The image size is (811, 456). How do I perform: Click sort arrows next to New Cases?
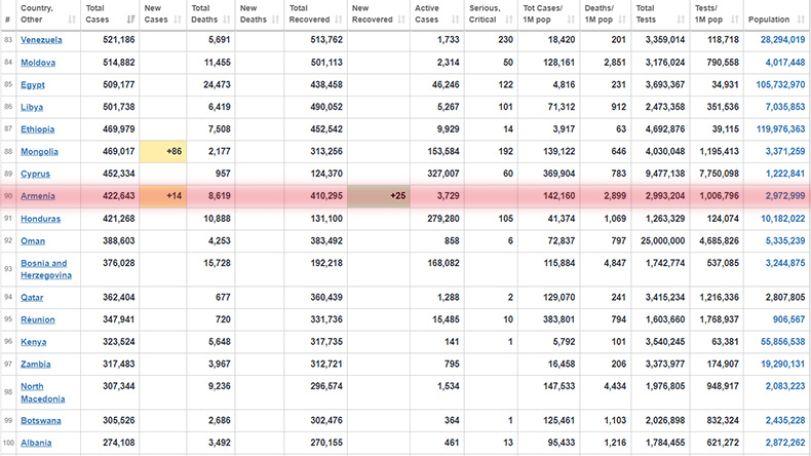click(178, 20)
